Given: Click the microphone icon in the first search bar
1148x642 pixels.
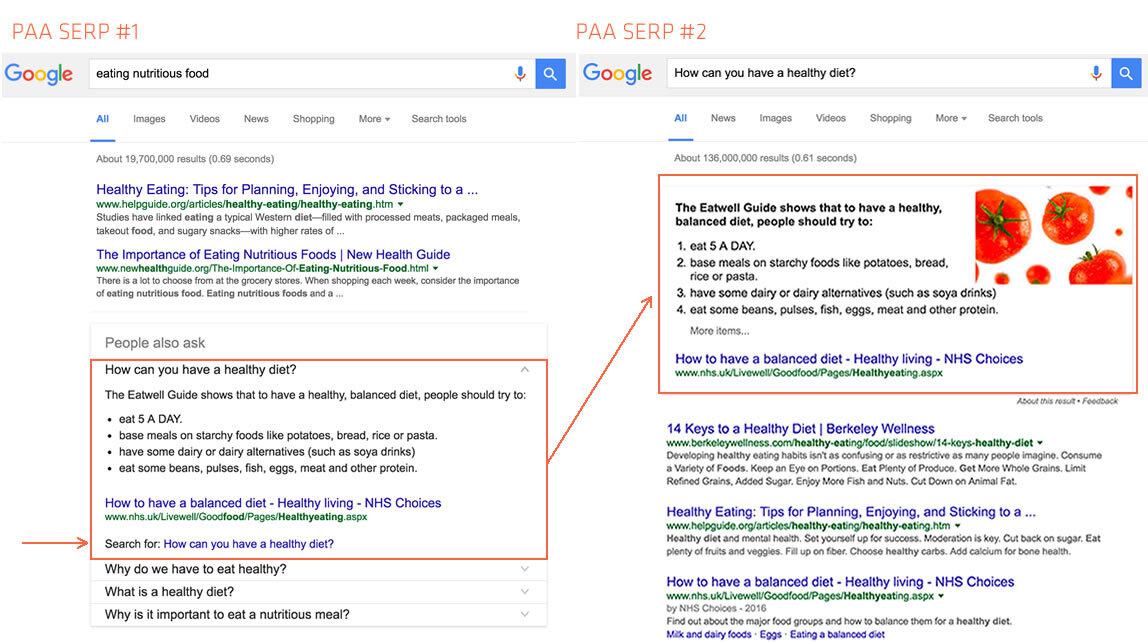Looking at the screenshot, I should coord(519,73).
